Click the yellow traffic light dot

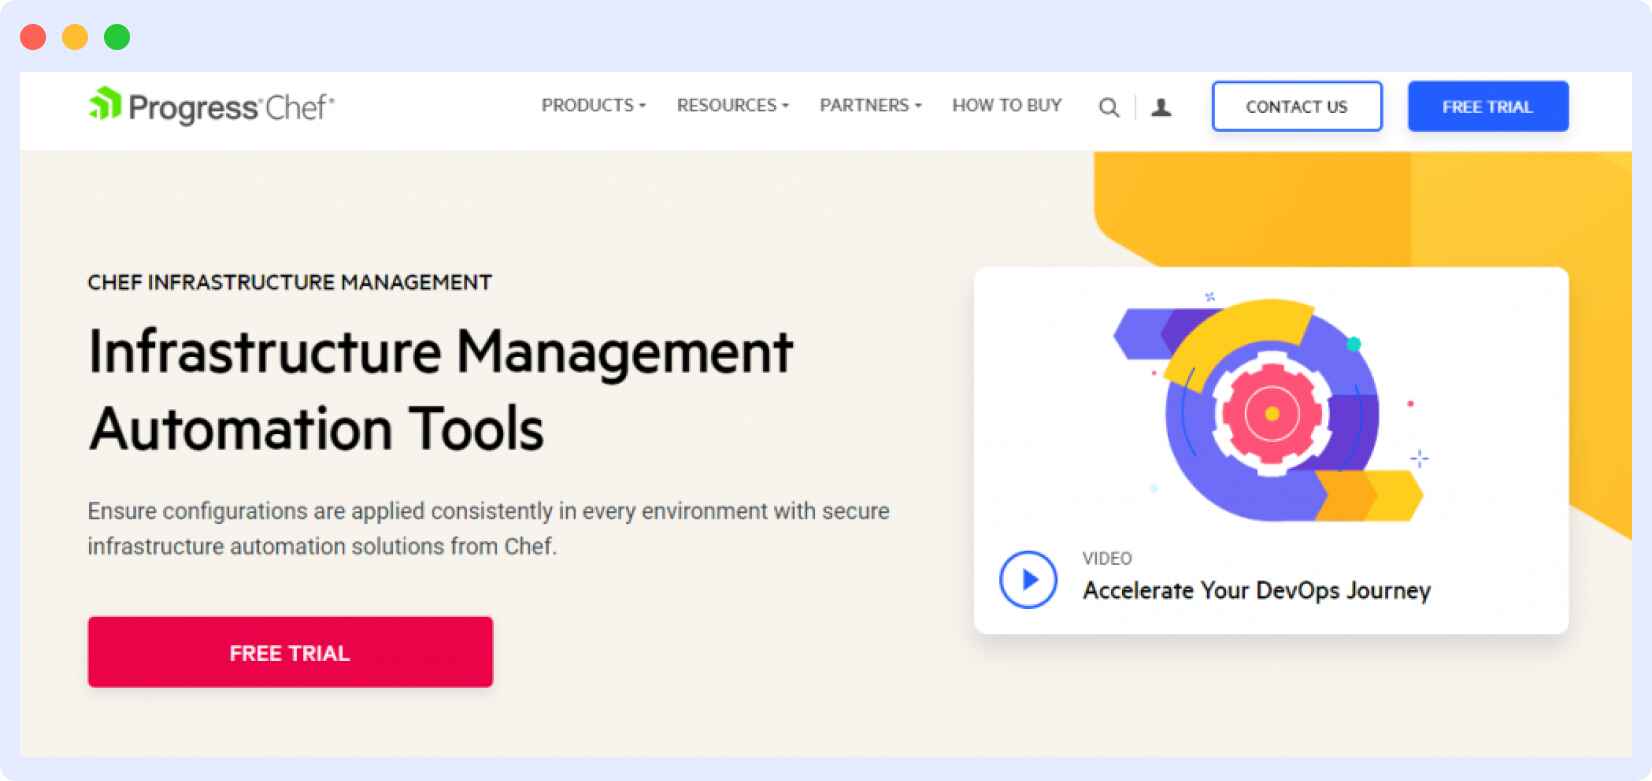[74, 36]
